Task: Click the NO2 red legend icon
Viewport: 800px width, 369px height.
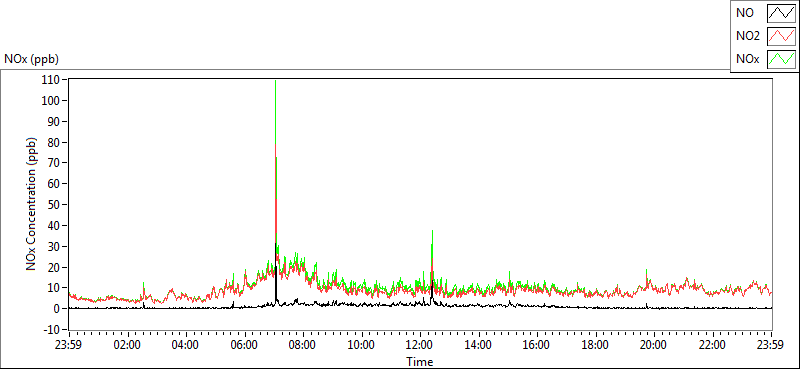Action: [782, 37]
